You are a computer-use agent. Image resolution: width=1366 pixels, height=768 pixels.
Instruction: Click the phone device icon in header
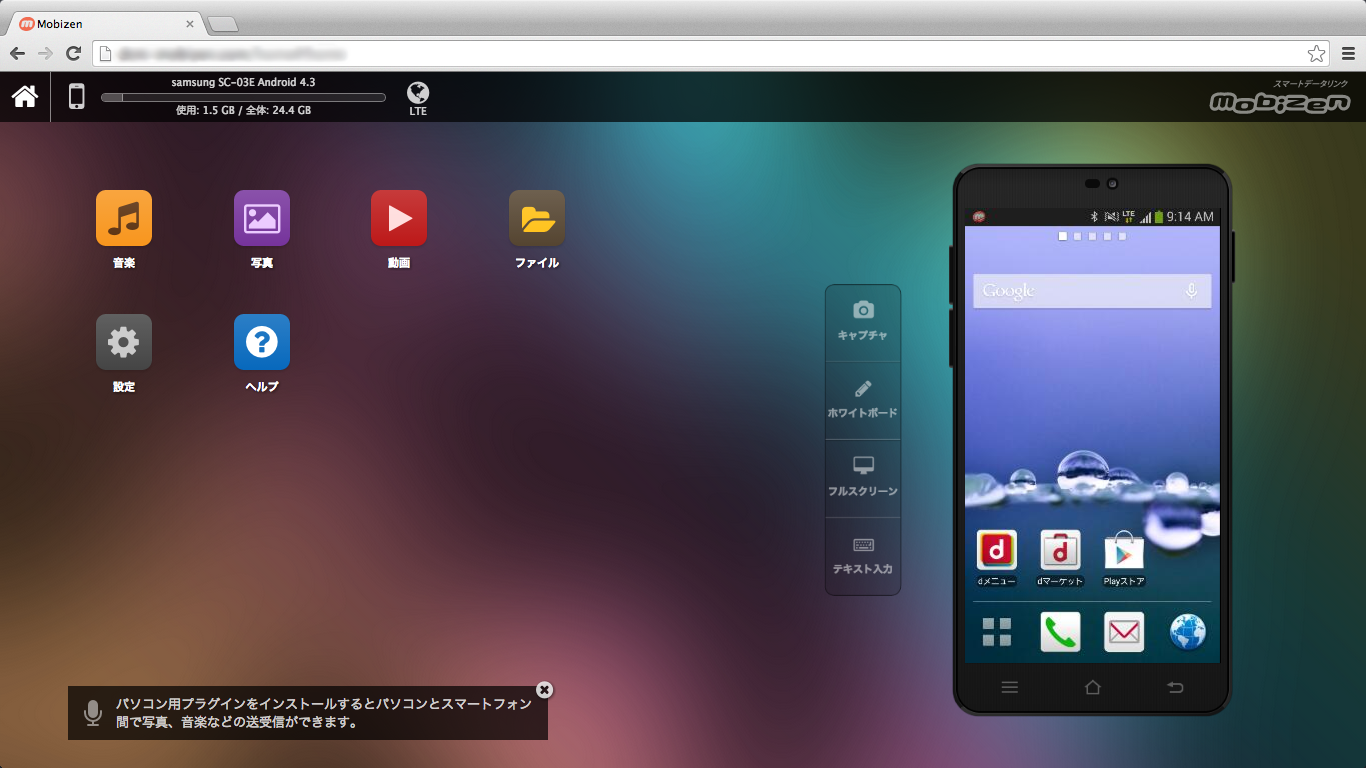pyautogui.click(x=76, y=96)
